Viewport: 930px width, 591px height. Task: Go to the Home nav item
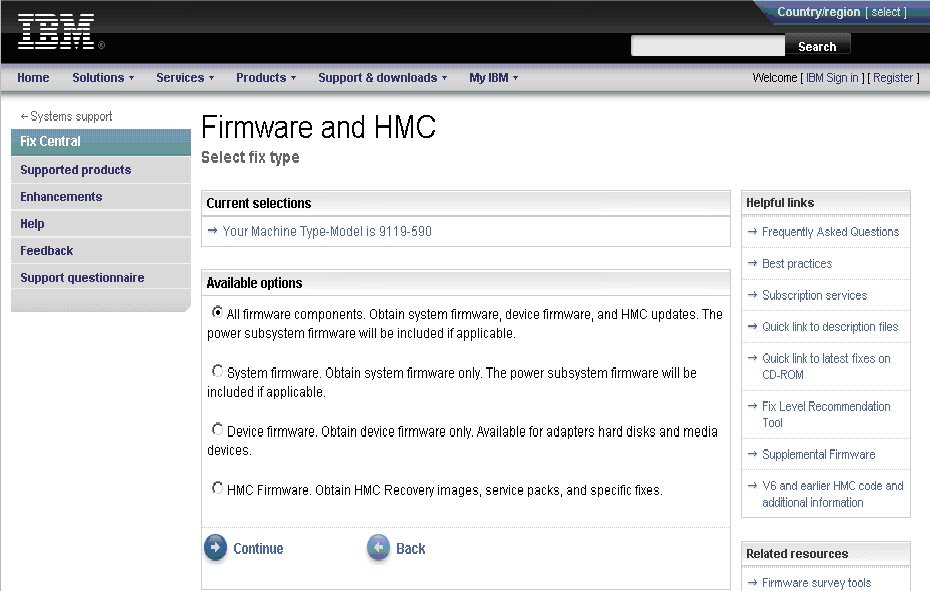pyautogui.click(x=33, y=78)
